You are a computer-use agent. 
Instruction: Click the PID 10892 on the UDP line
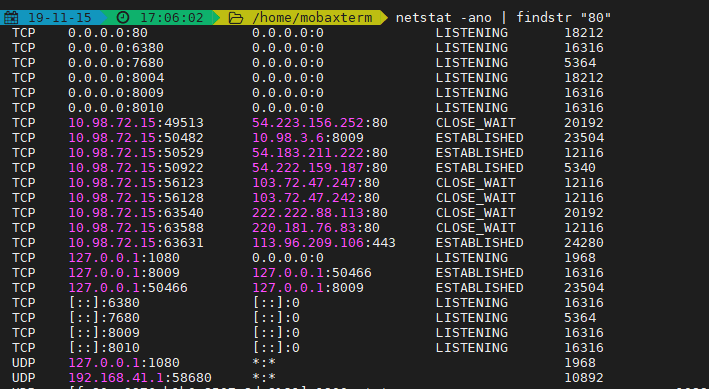pyautogui.click(x=584, y=377)
